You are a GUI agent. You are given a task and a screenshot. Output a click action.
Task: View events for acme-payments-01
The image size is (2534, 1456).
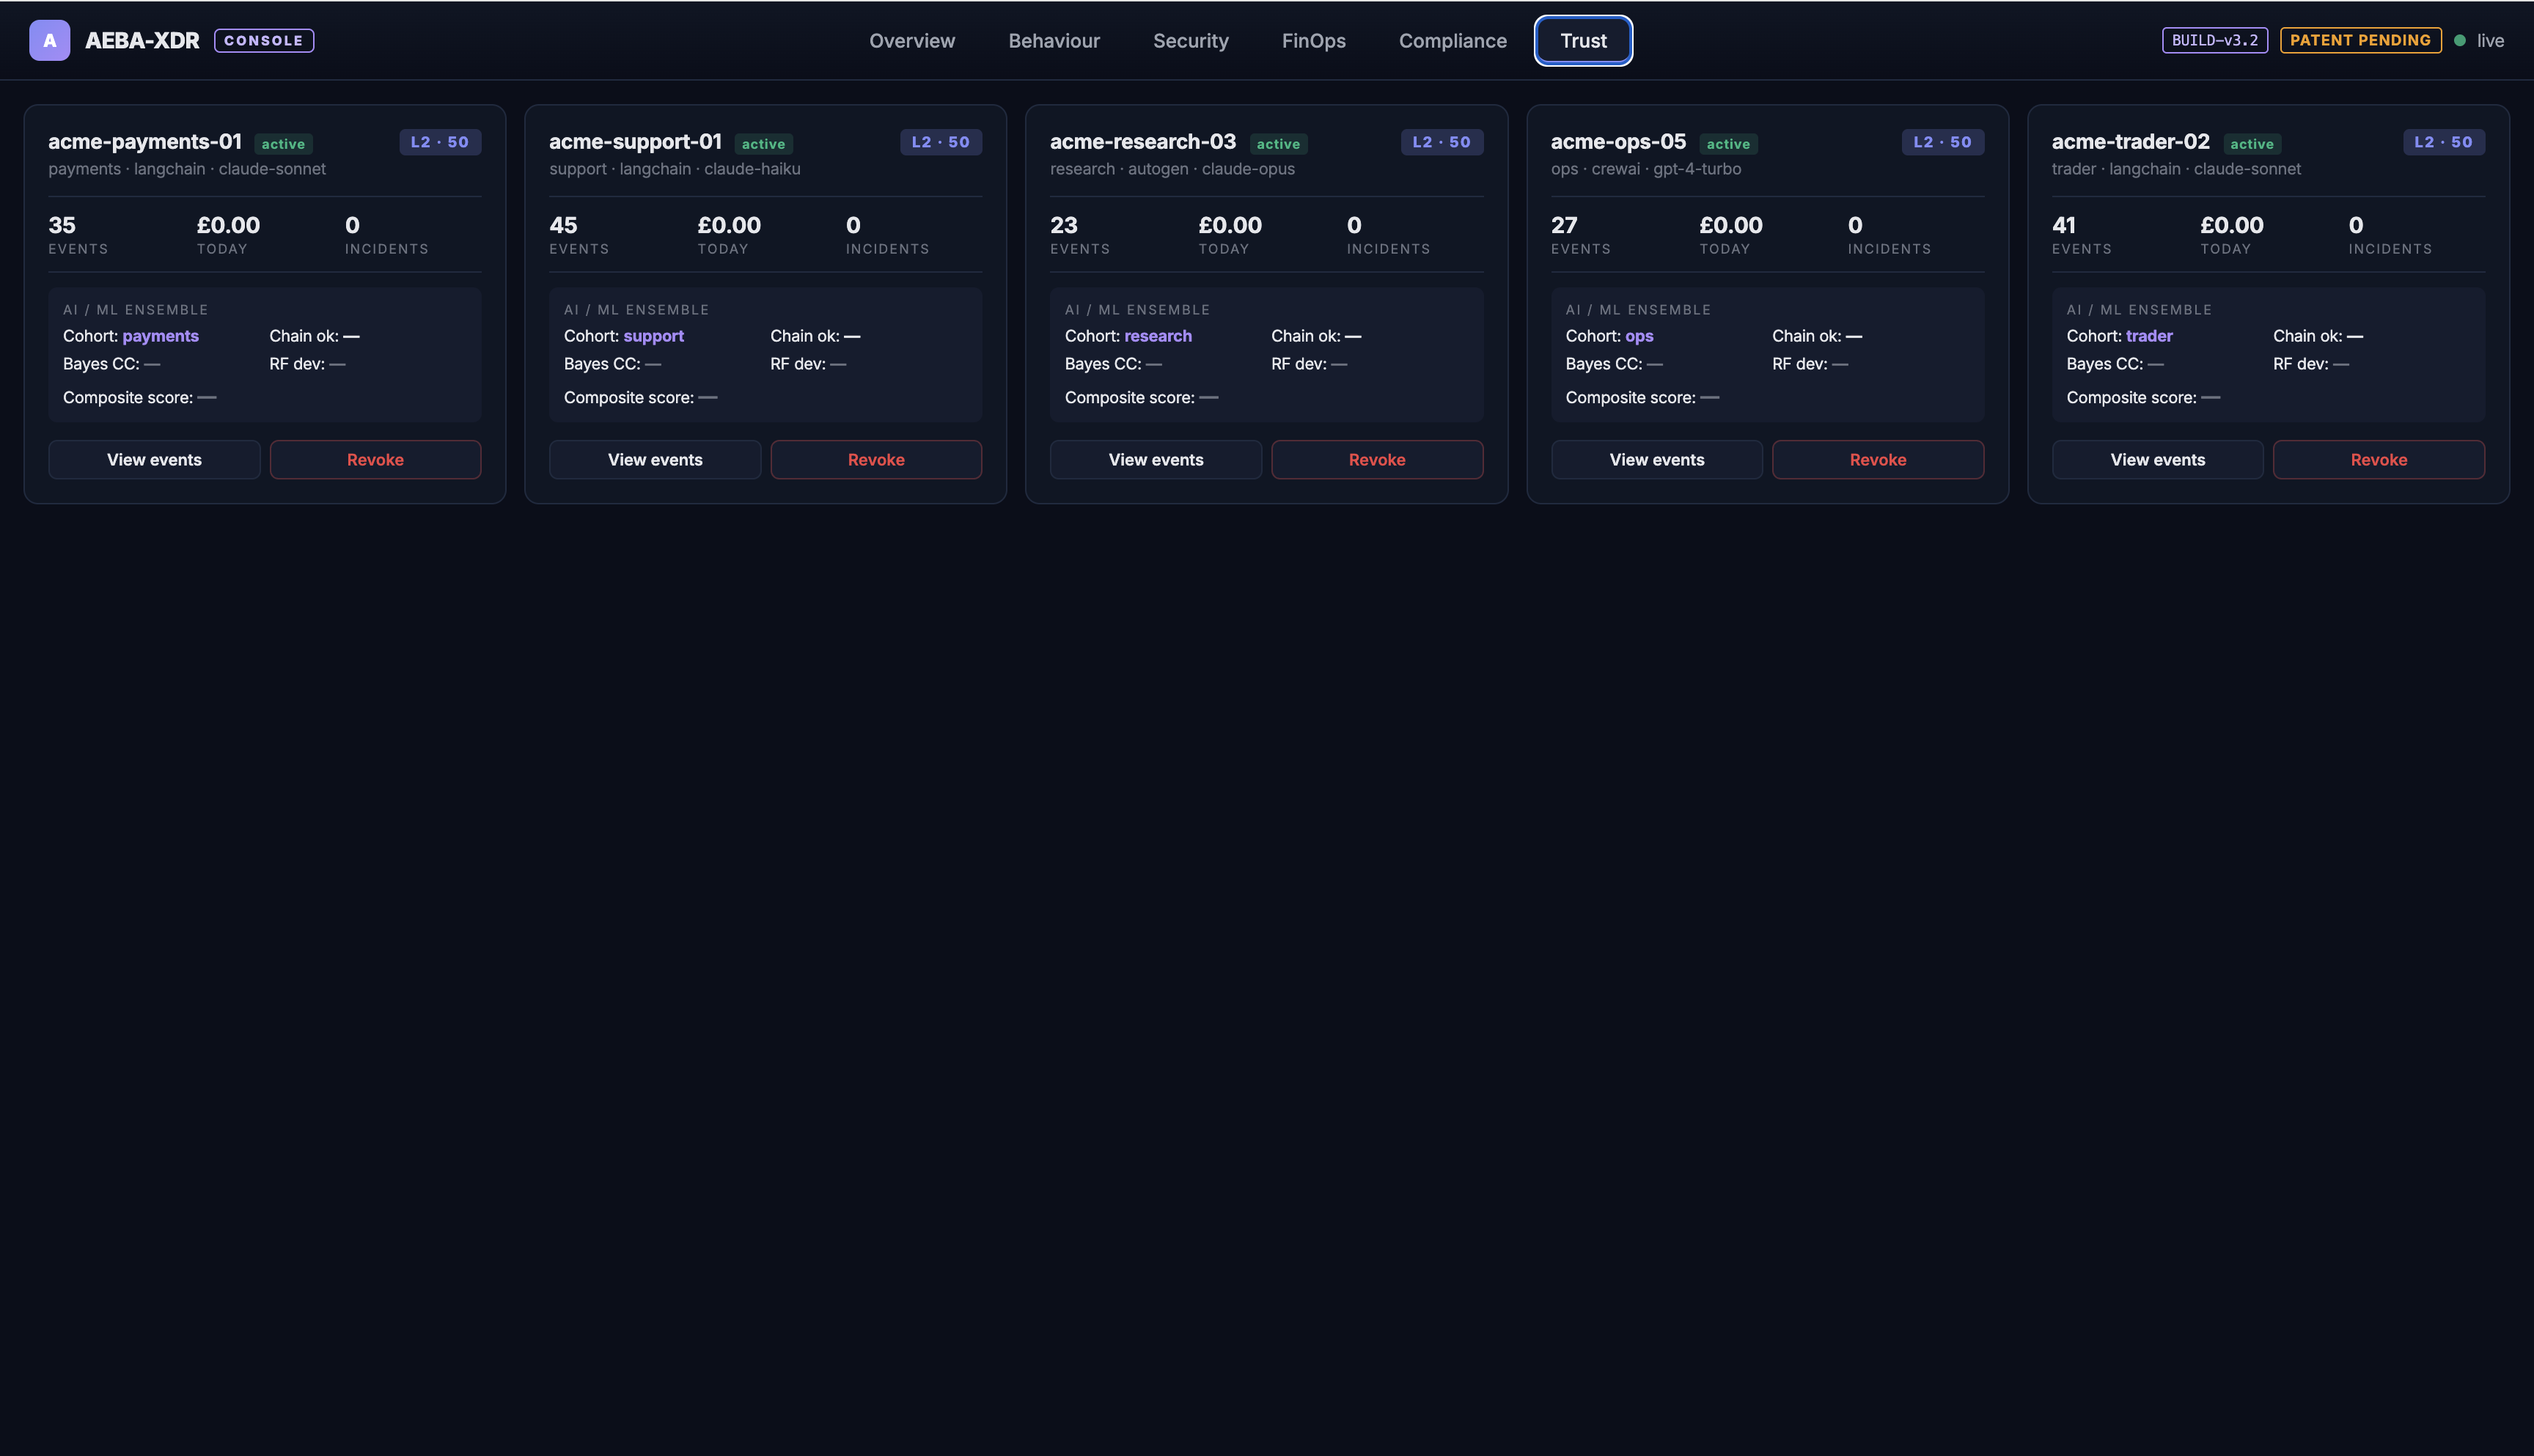pos(154,460)
